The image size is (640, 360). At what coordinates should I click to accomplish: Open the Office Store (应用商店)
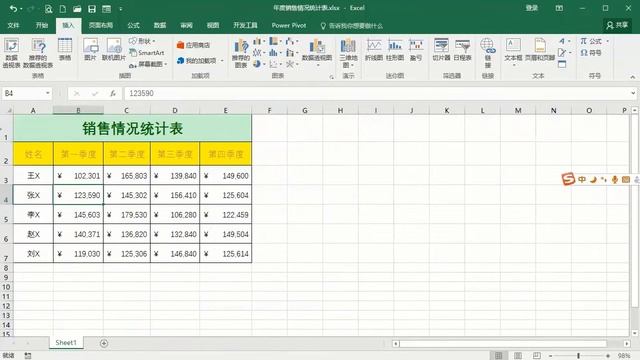[193, 45]
